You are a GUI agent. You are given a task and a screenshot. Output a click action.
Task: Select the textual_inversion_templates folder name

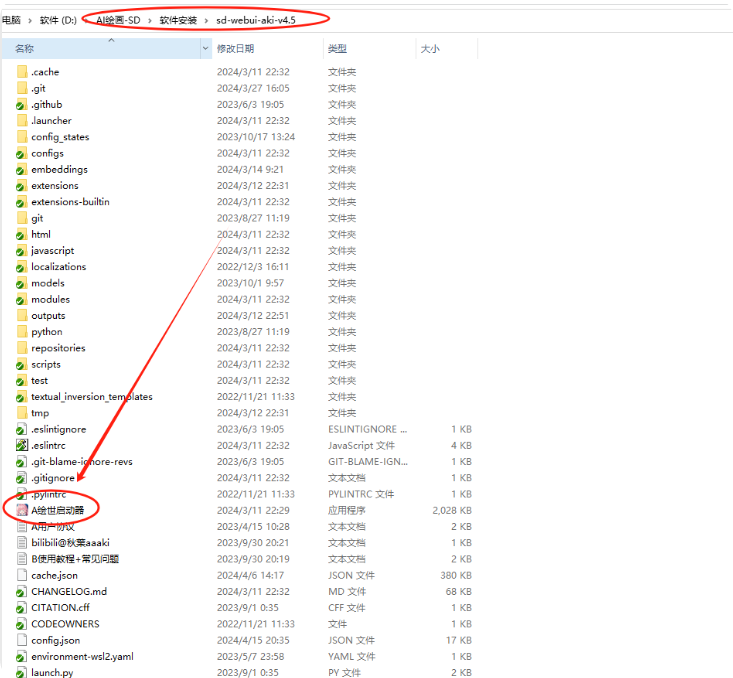pyautogui.click(x=92, y=397)
